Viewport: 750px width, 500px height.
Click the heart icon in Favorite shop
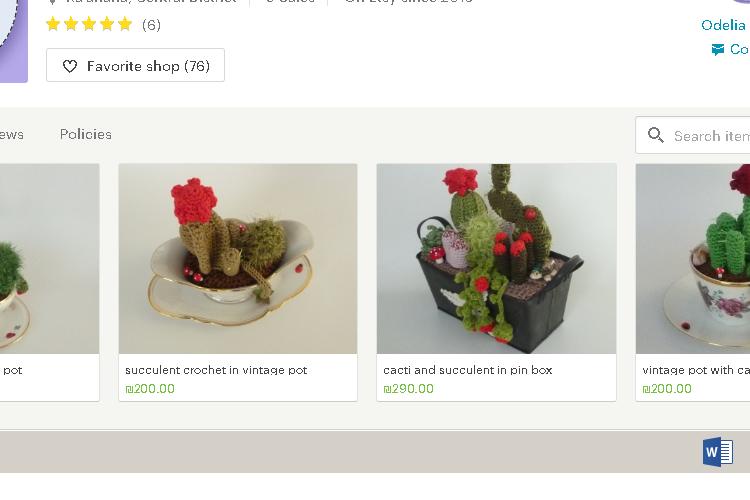point(70,66)
